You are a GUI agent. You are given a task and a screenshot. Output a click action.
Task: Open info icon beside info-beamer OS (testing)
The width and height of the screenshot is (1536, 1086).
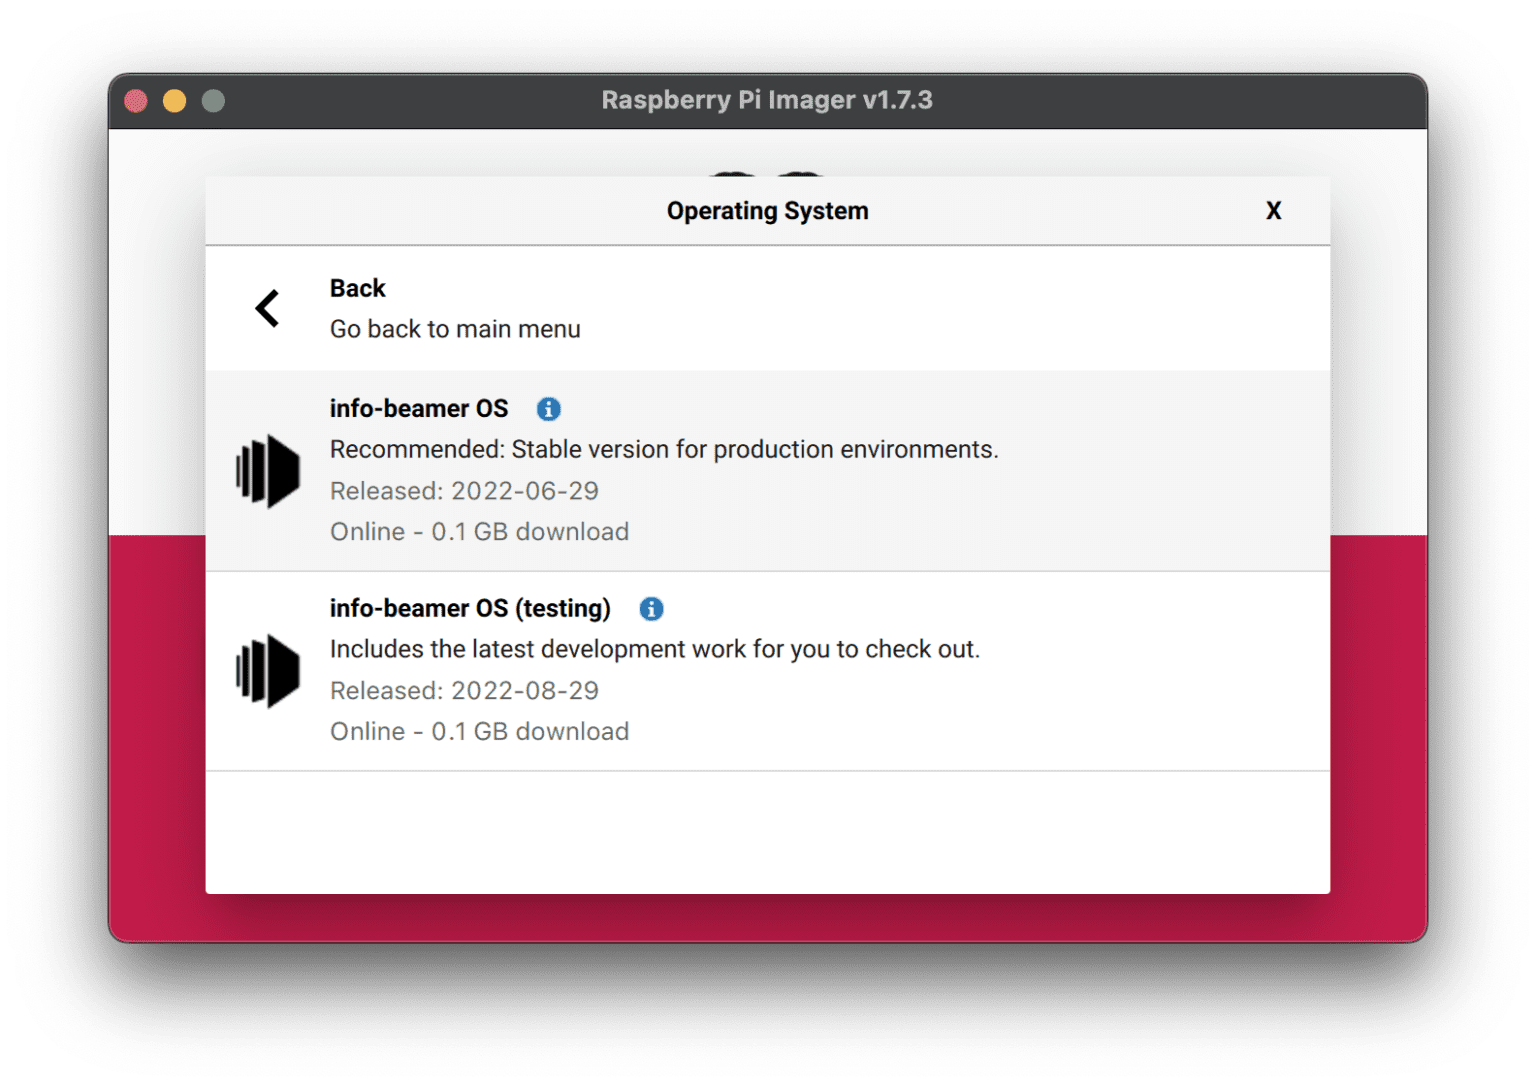pyautogui.click(x=651, y=609)
